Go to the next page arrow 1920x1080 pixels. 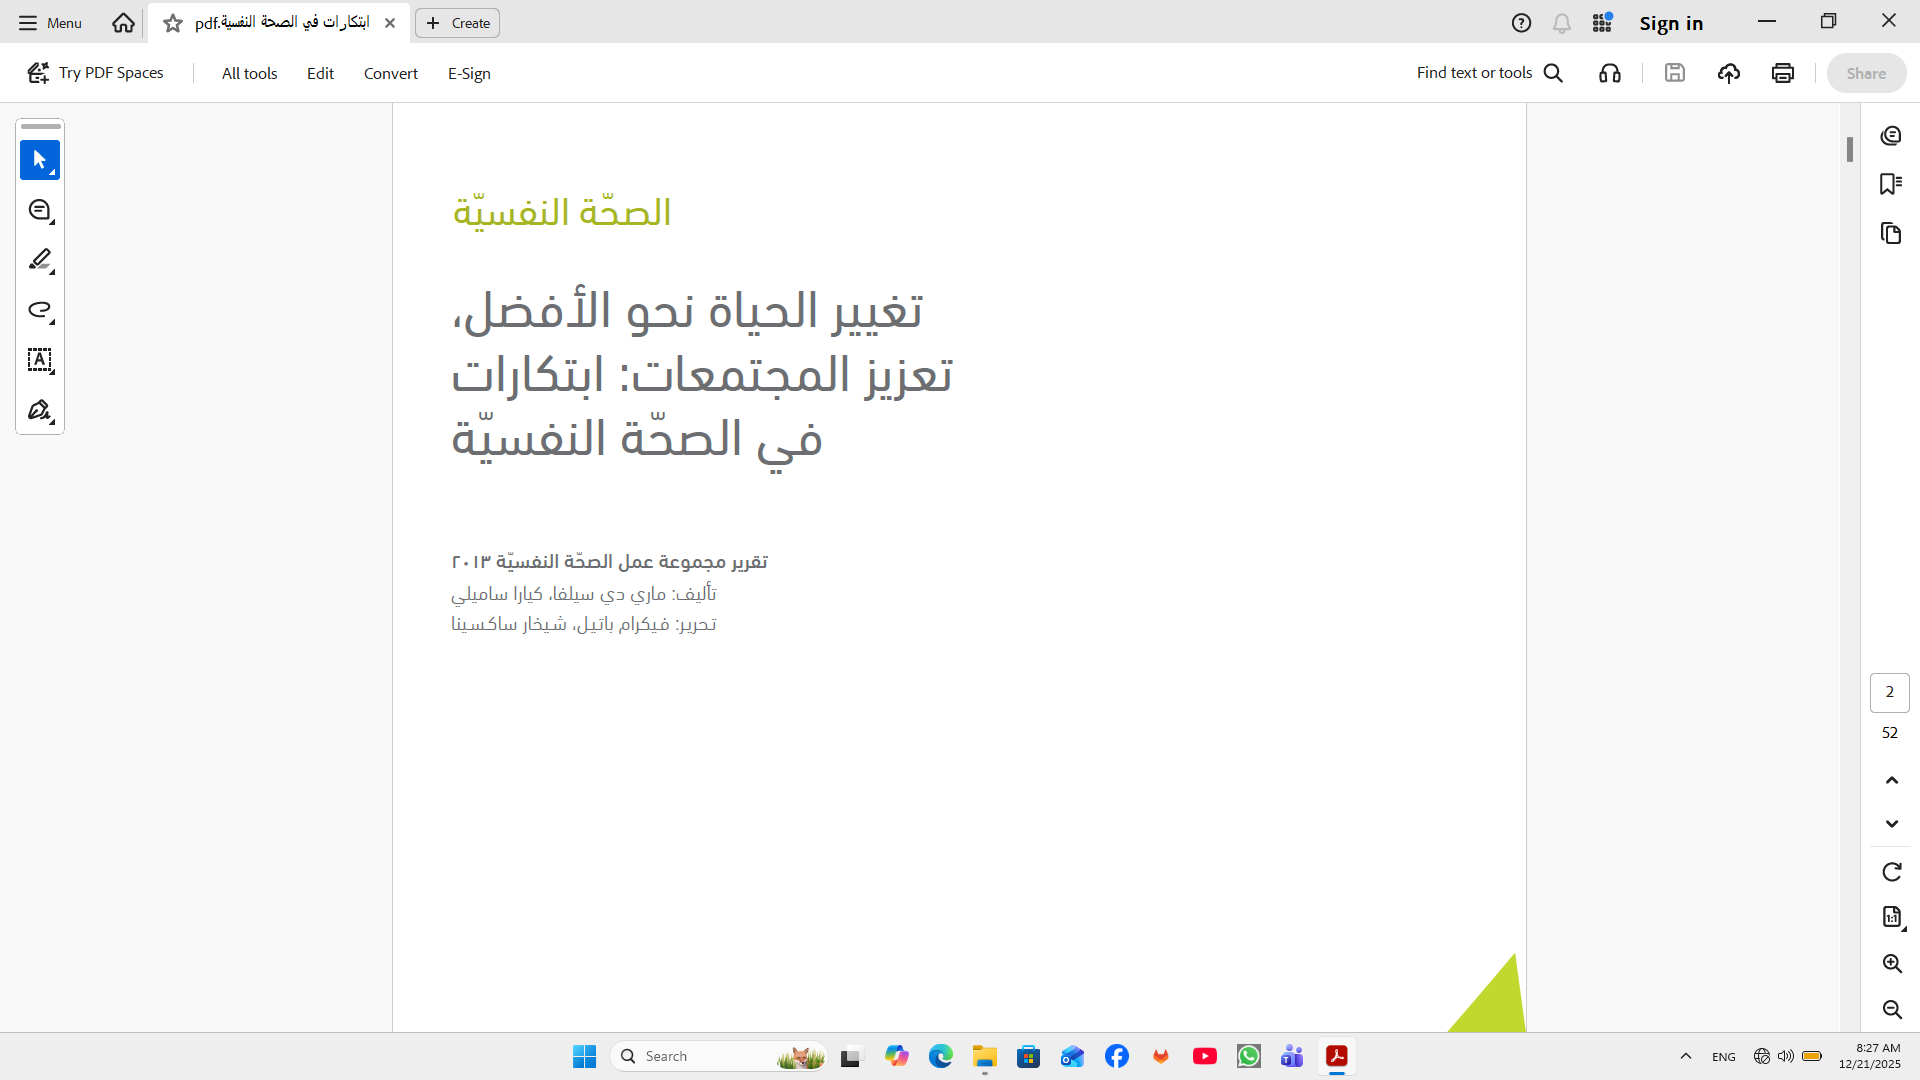click(x=1892, y=824)
